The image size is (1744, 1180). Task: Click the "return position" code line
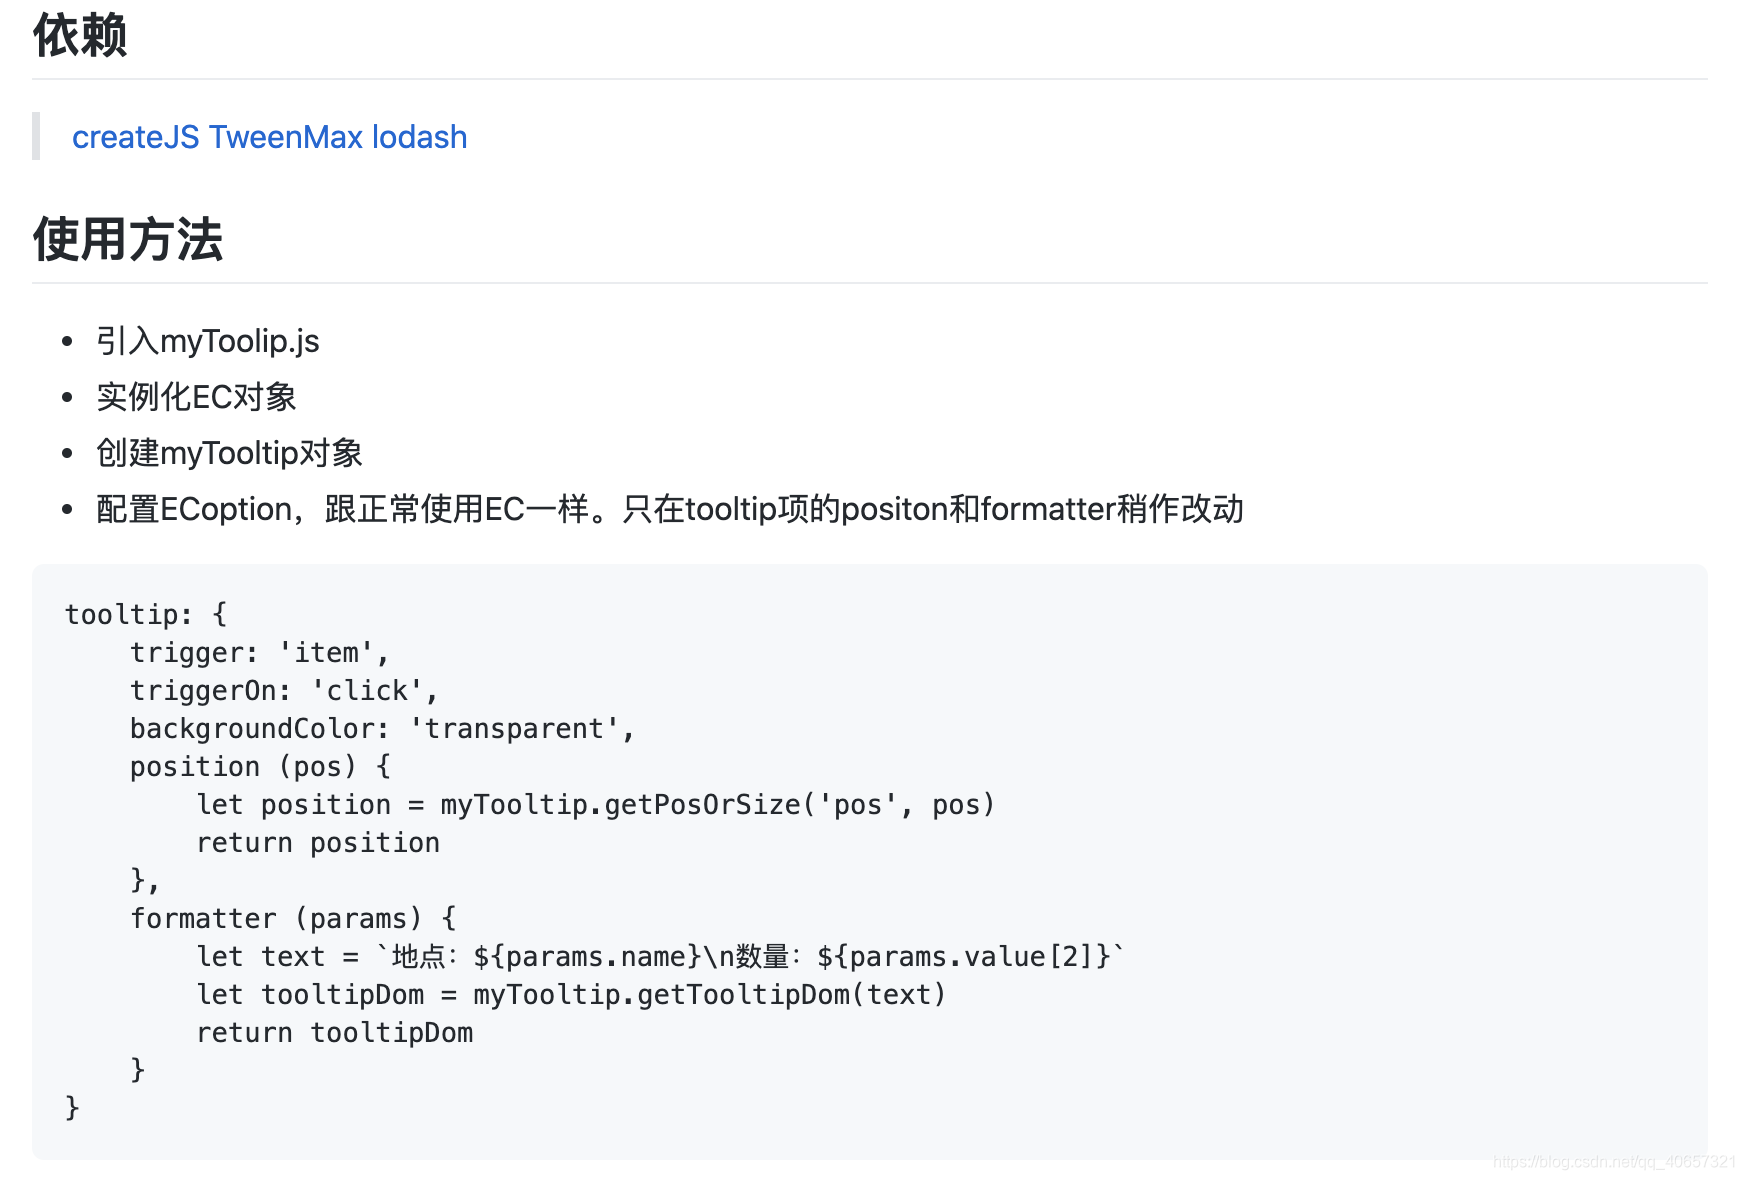pyautogui.click(x=318, y=842)
